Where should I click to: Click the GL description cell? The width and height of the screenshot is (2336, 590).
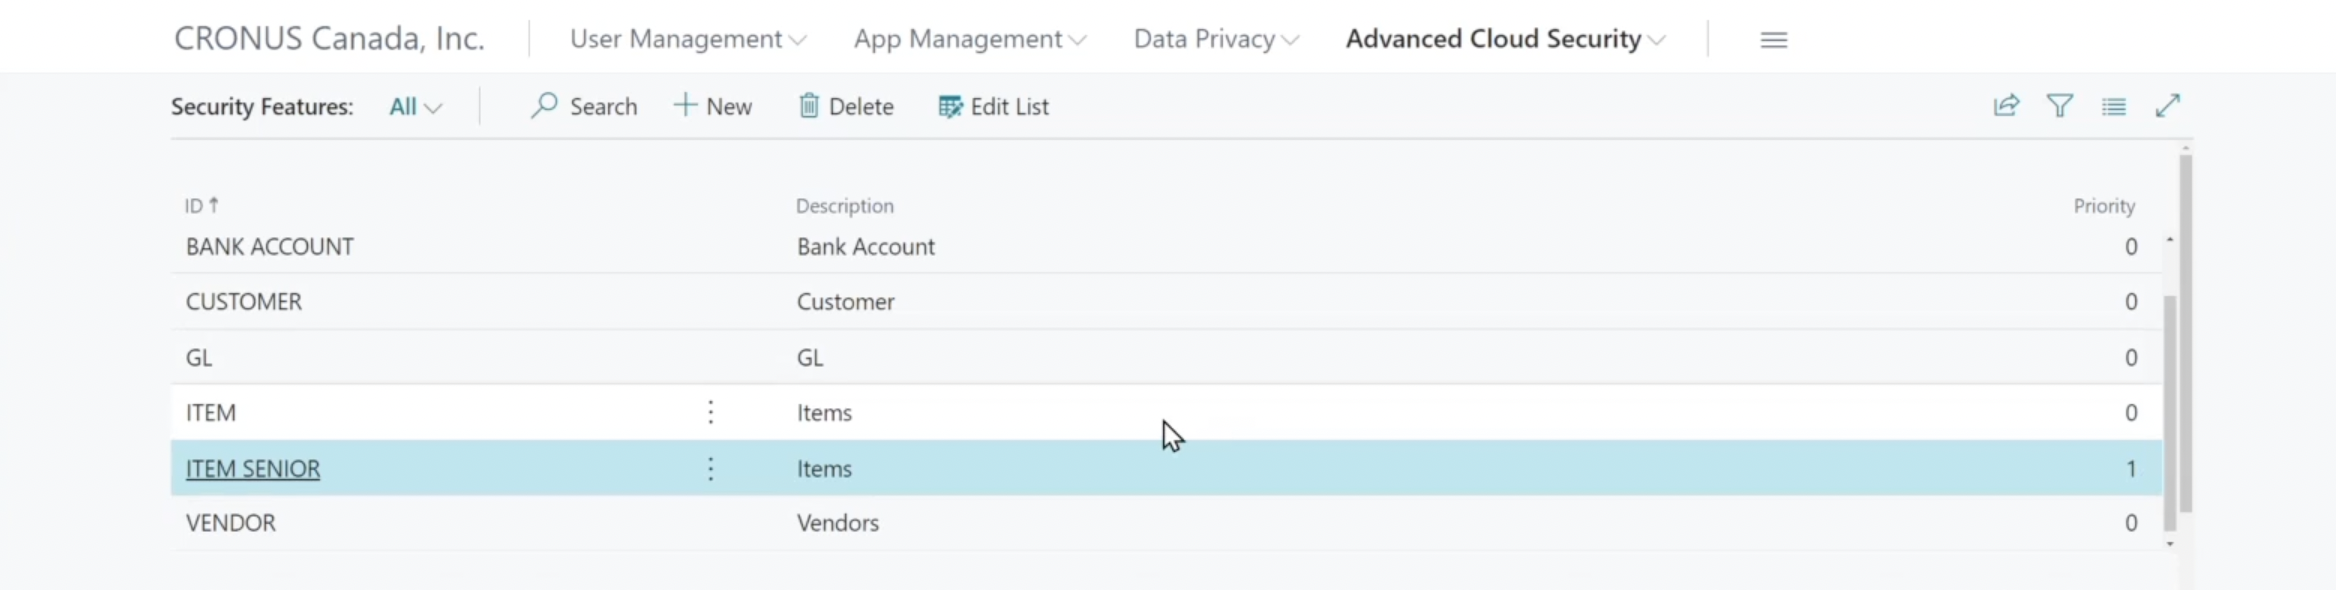pyautogui.click(x=810, y=358)
